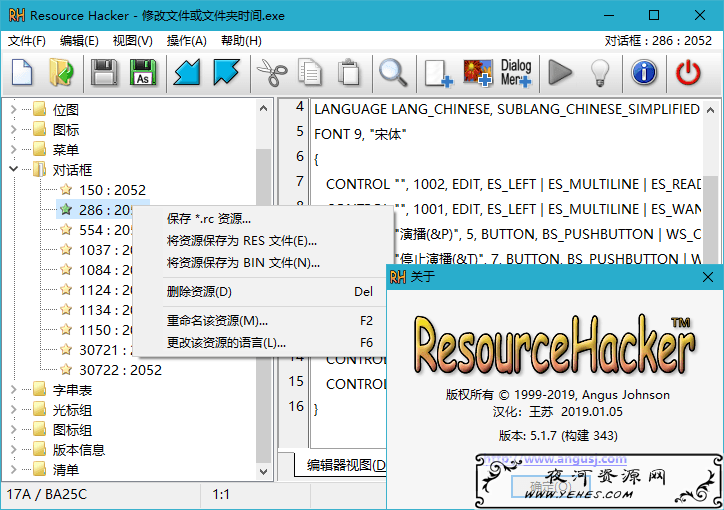Select tree item 1037 resource
Image resolution: width=724 pixels, height=510 pixels.
coord(105,250)
